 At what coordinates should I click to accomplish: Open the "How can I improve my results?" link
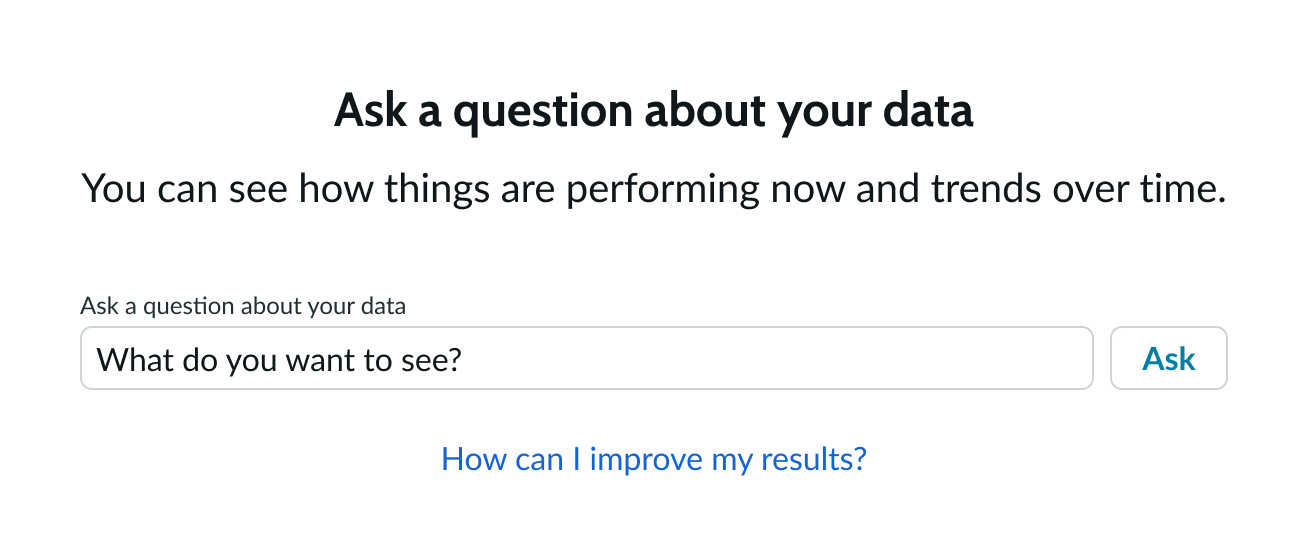click(x=653, y=459)
